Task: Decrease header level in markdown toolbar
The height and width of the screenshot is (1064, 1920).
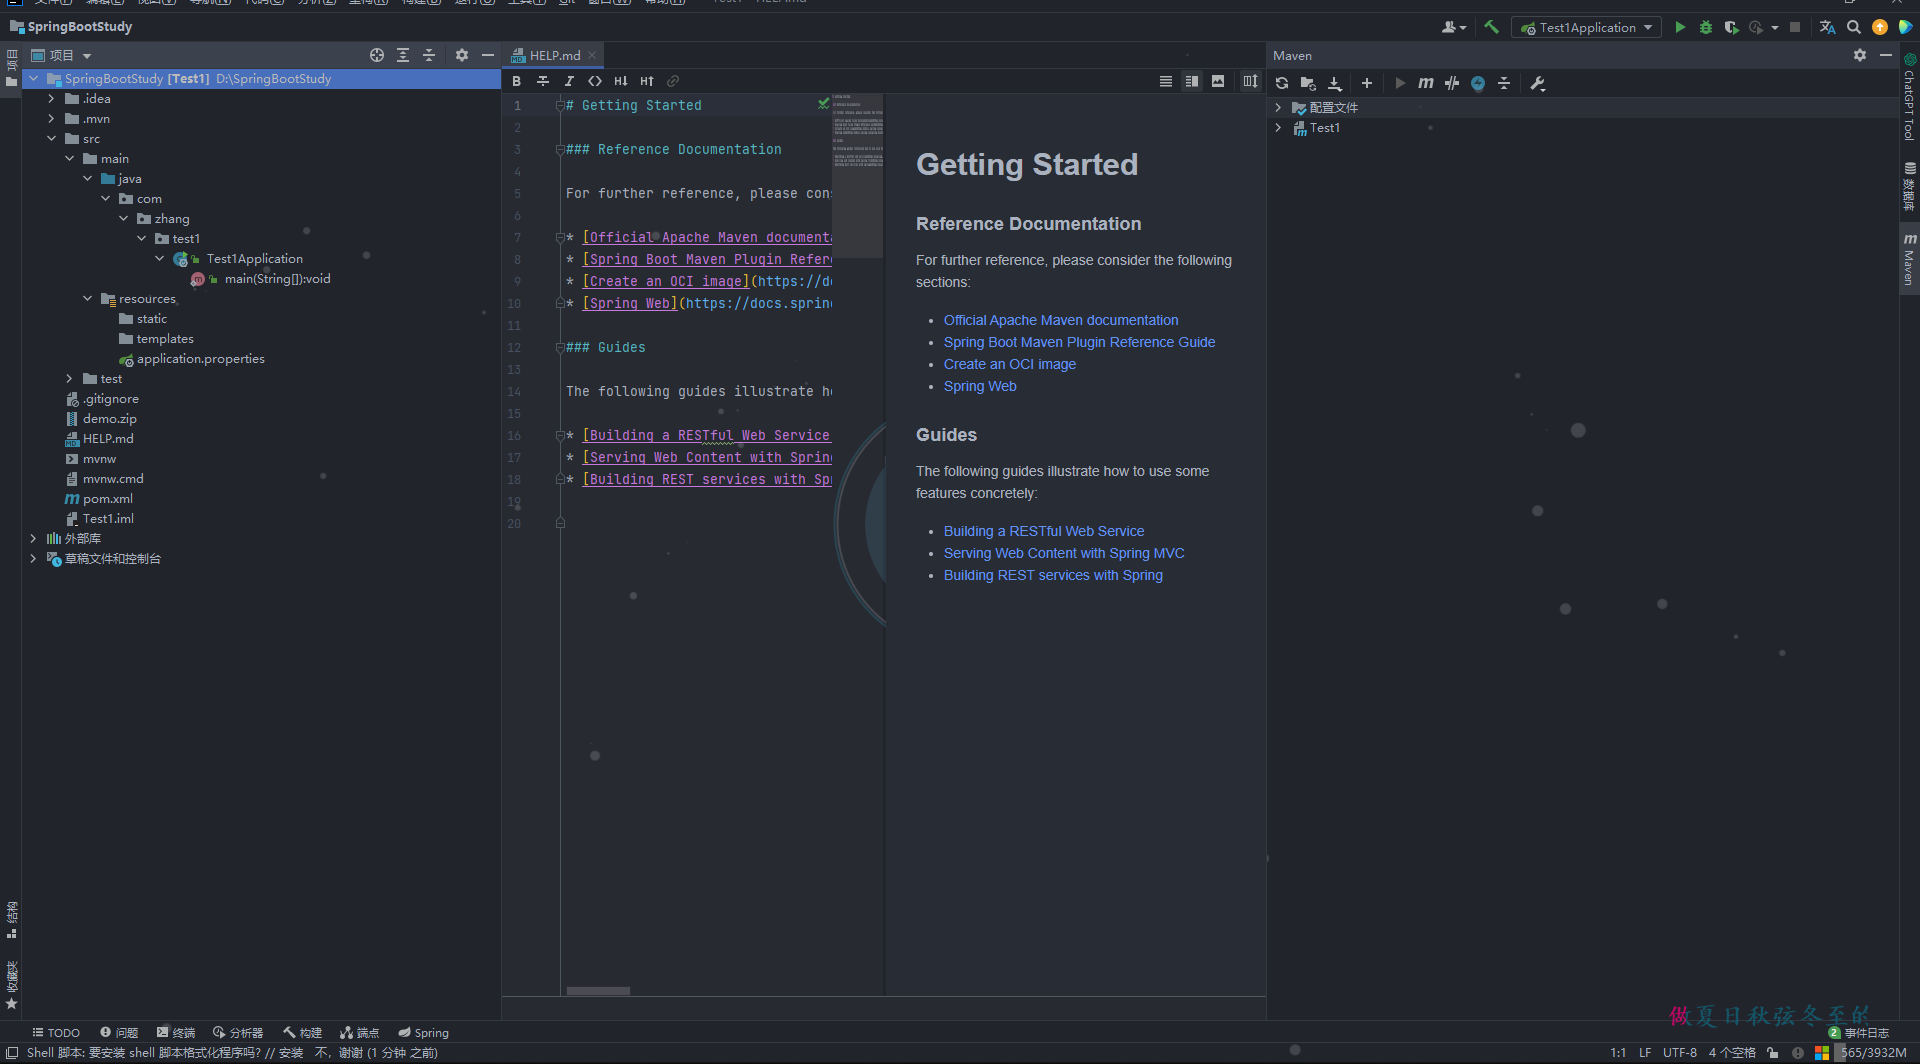Action: pyautogui.click(x=621, y=81)
